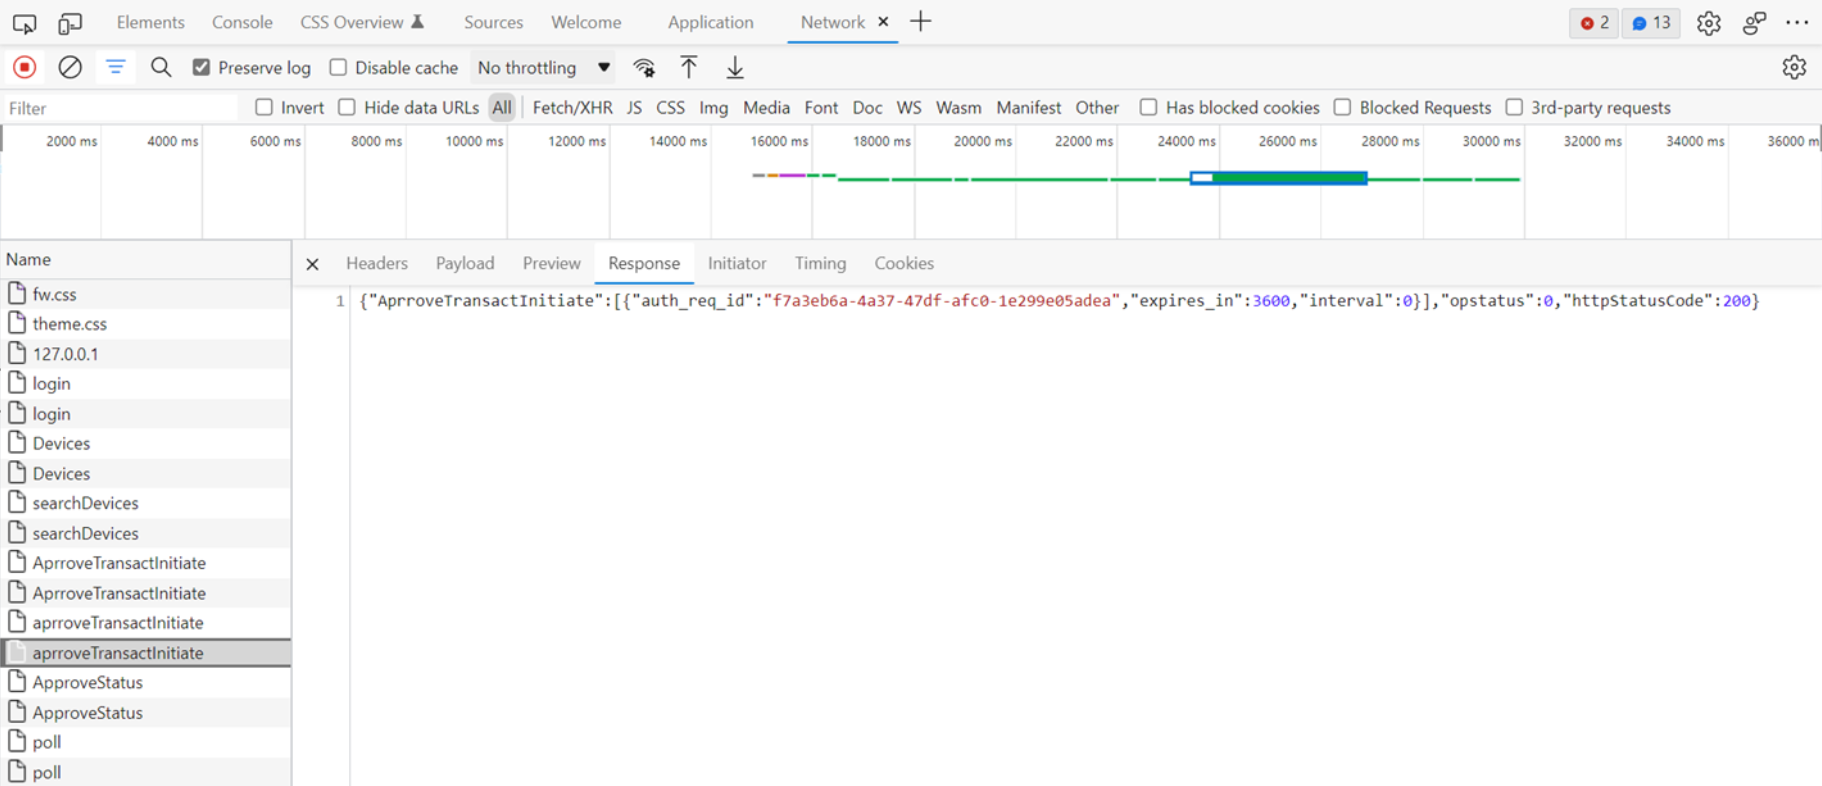
Task: Click the Name column header
Action: tap(146, 259)
